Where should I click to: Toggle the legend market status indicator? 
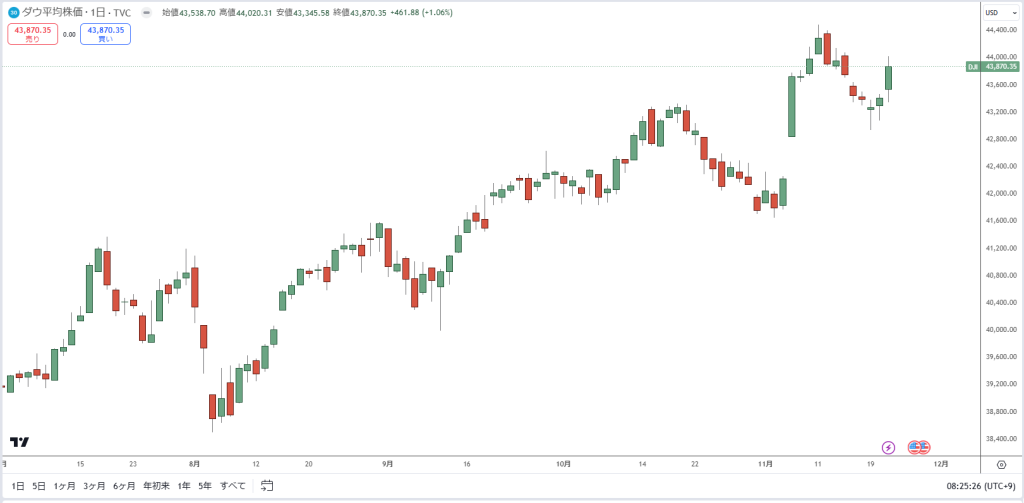tap(147, 12)
